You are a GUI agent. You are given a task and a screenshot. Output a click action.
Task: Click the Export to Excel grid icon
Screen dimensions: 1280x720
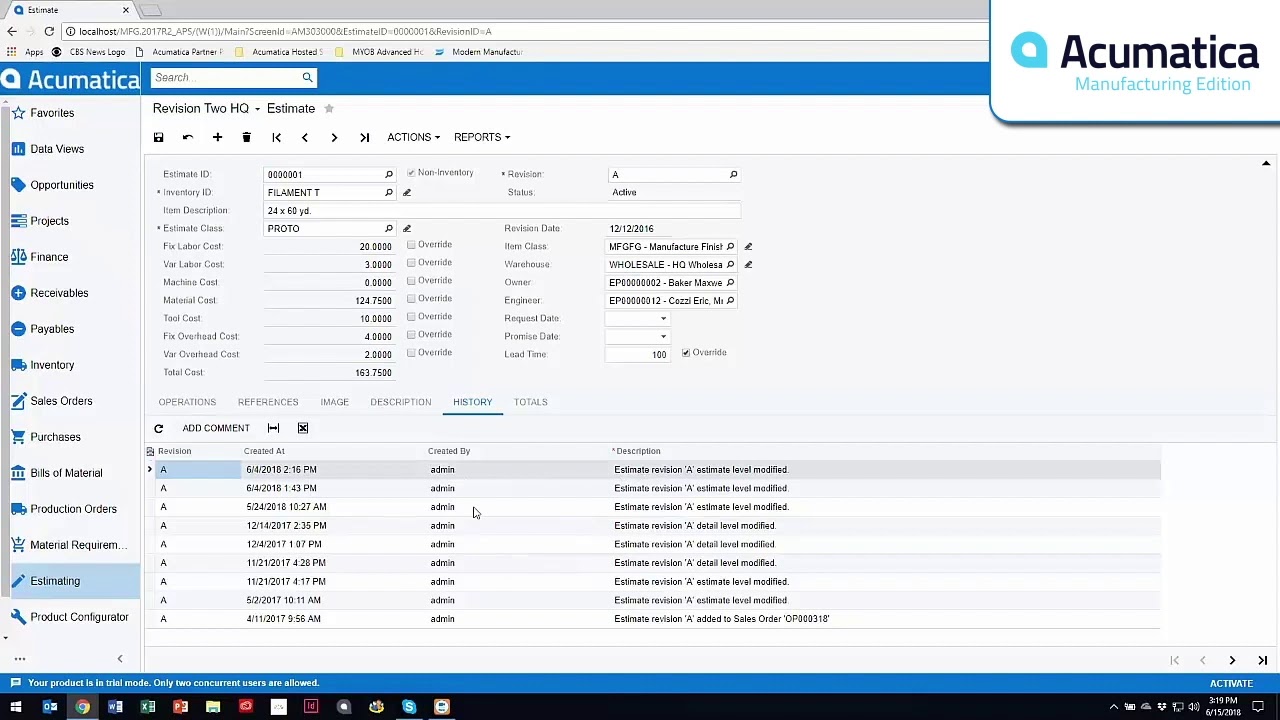point(302,428)
